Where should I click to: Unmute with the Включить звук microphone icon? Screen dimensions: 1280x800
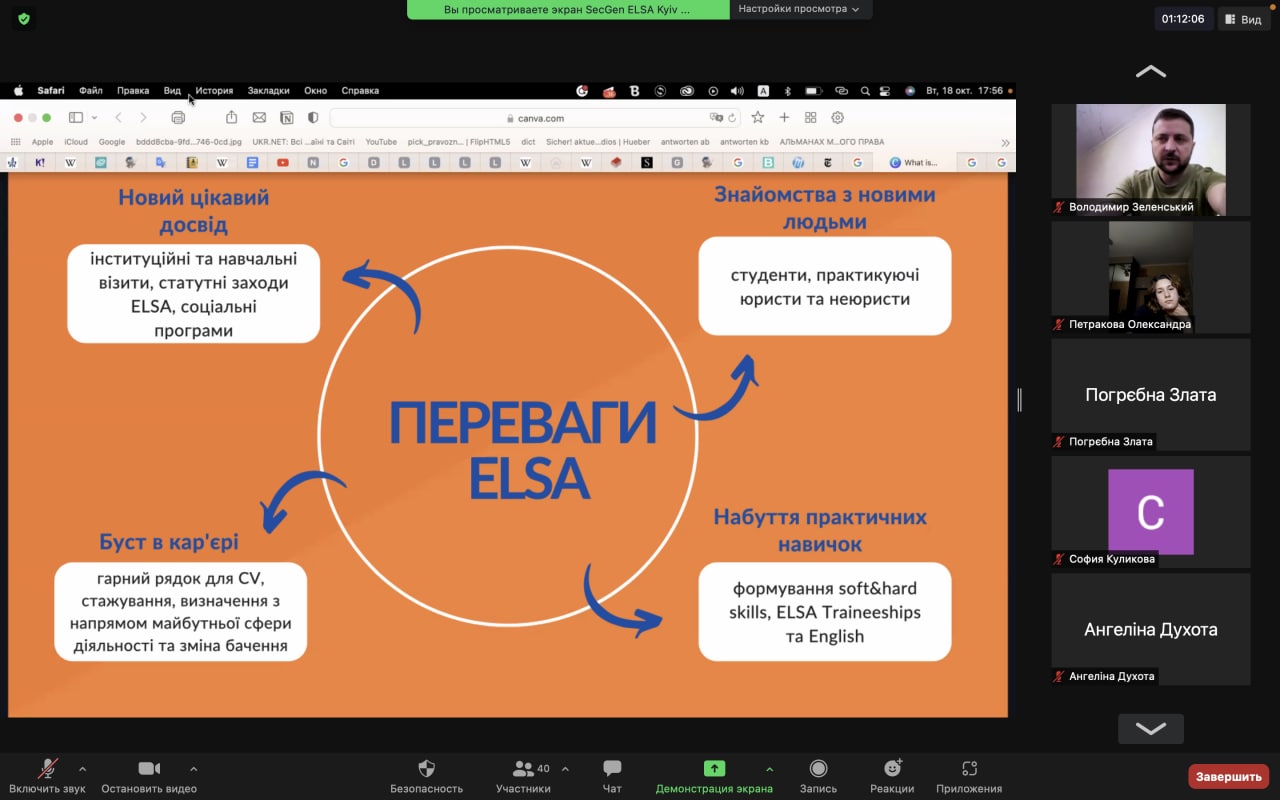pyautogui.click(x=47, y=768)
